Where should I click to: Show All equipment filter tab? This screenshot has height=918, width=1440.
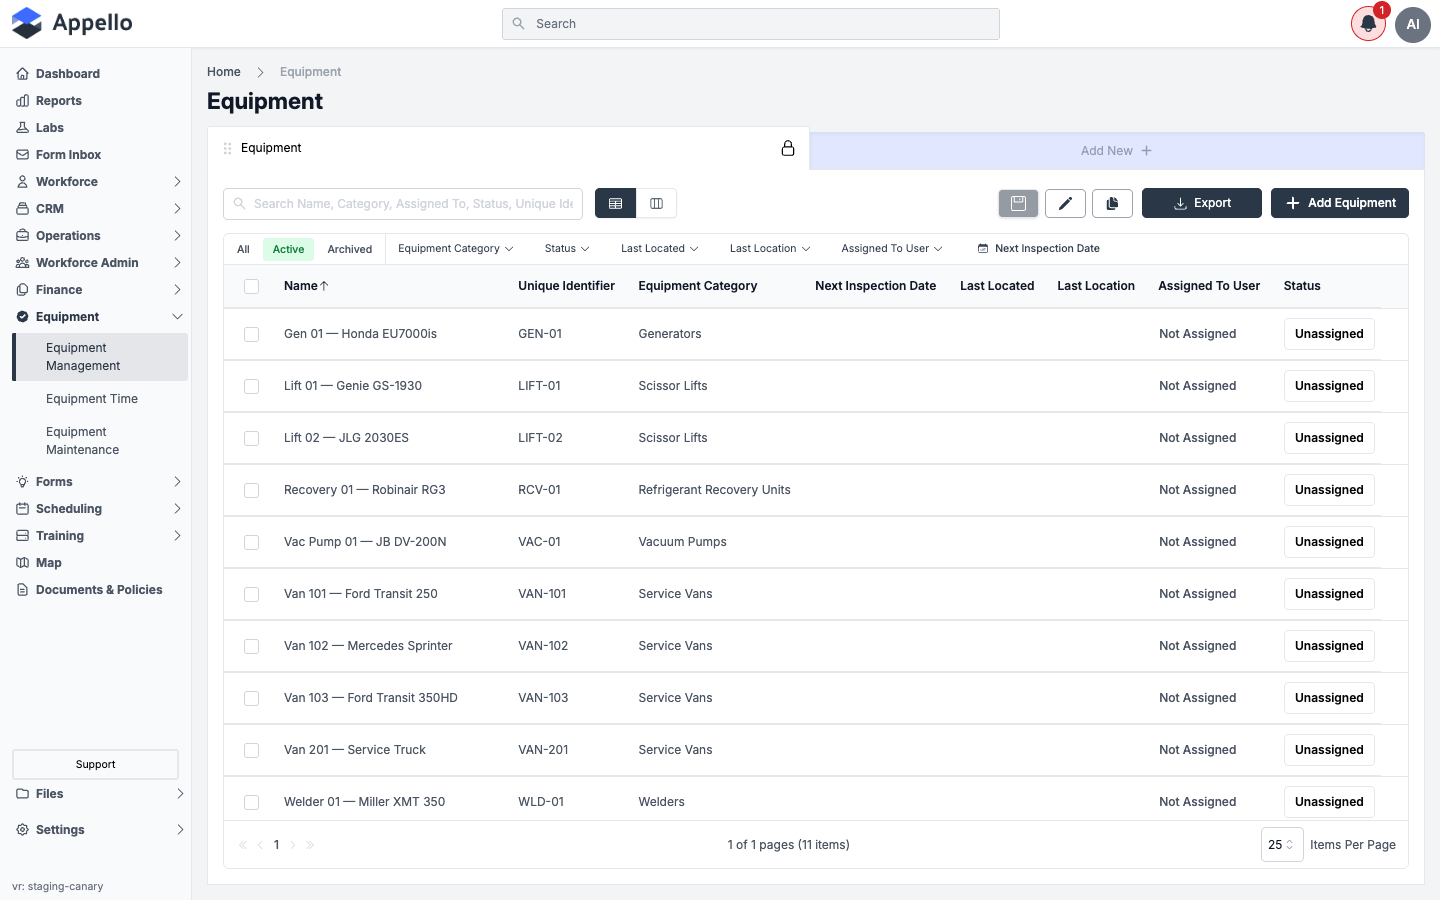(243, 250)
